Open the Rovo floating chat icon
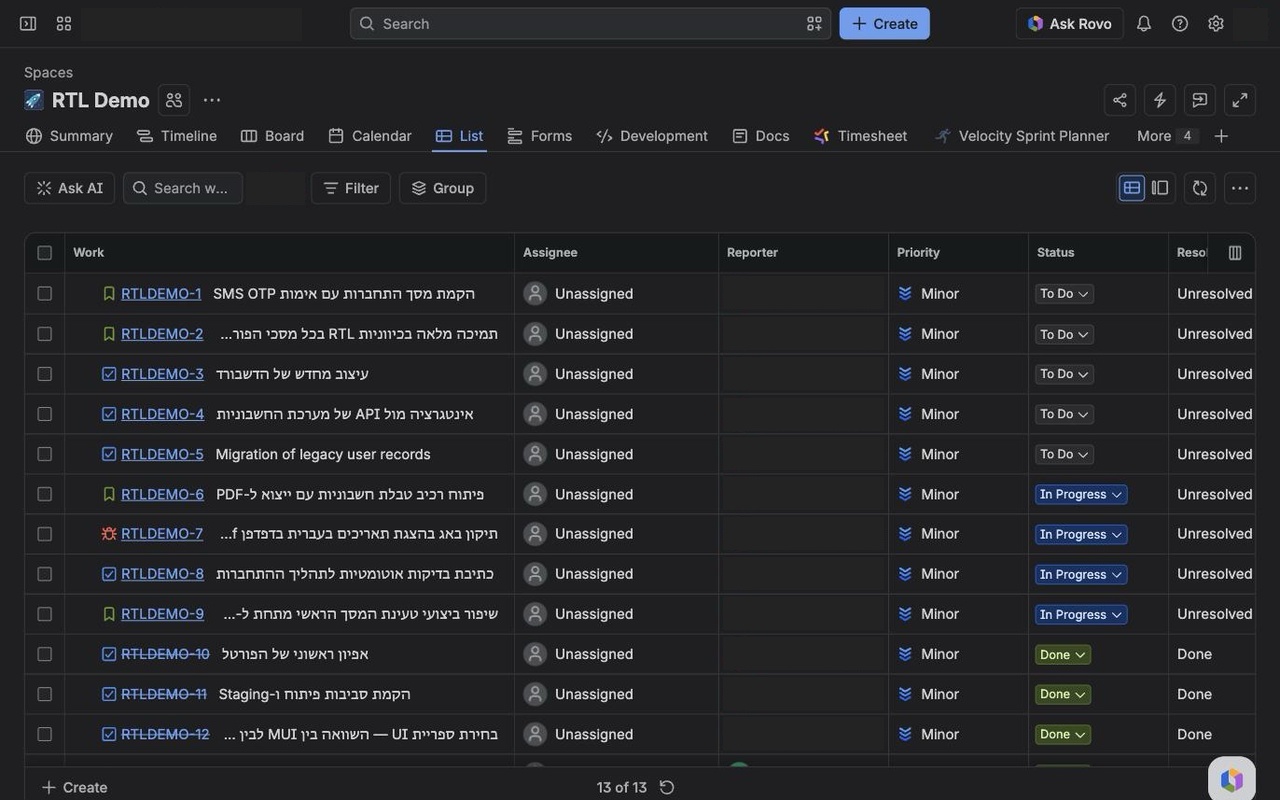The height and width of the screenshot is (800, 1280). pyautogui.click(x=1232, y=780)
